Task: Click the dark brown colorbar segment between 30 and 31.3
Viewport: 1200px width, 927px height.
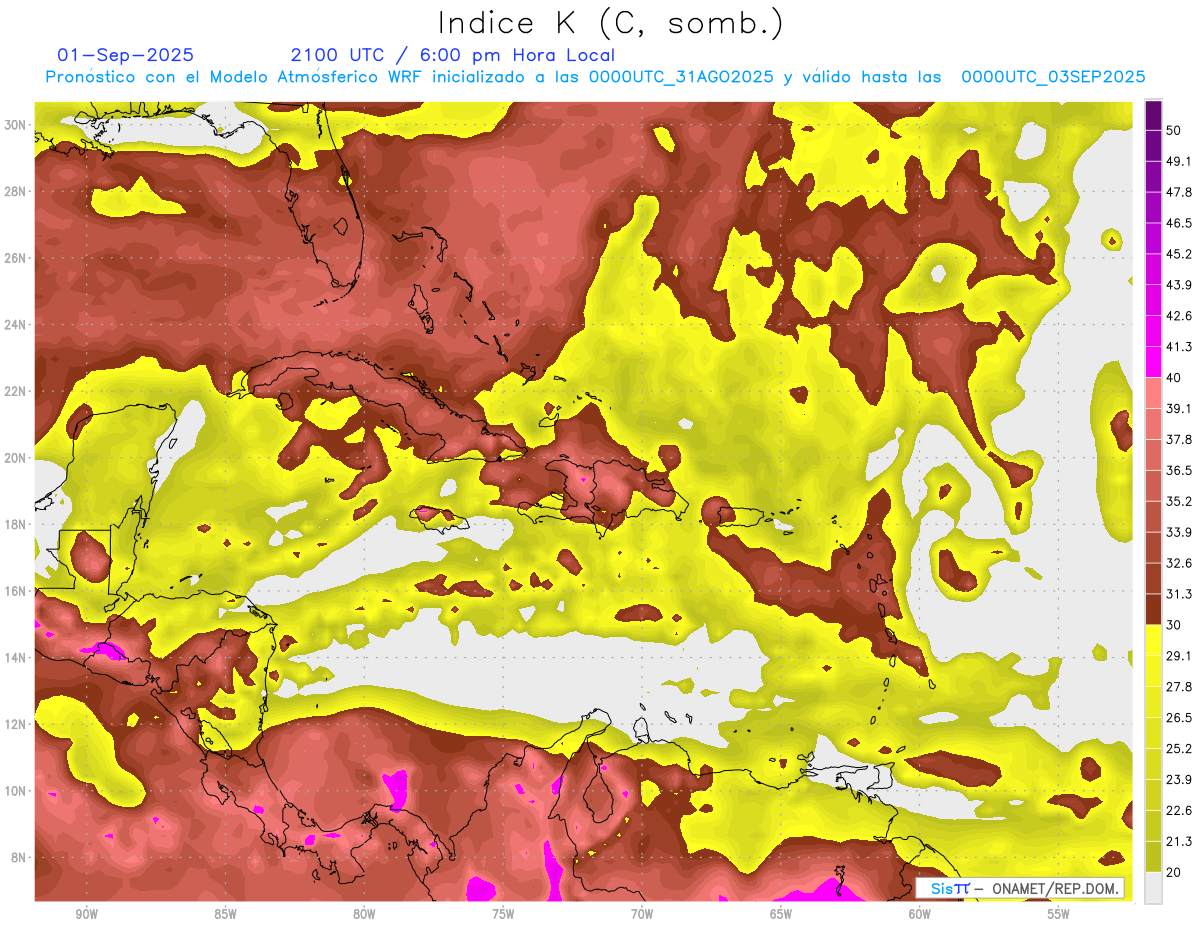Action: 1153,610
